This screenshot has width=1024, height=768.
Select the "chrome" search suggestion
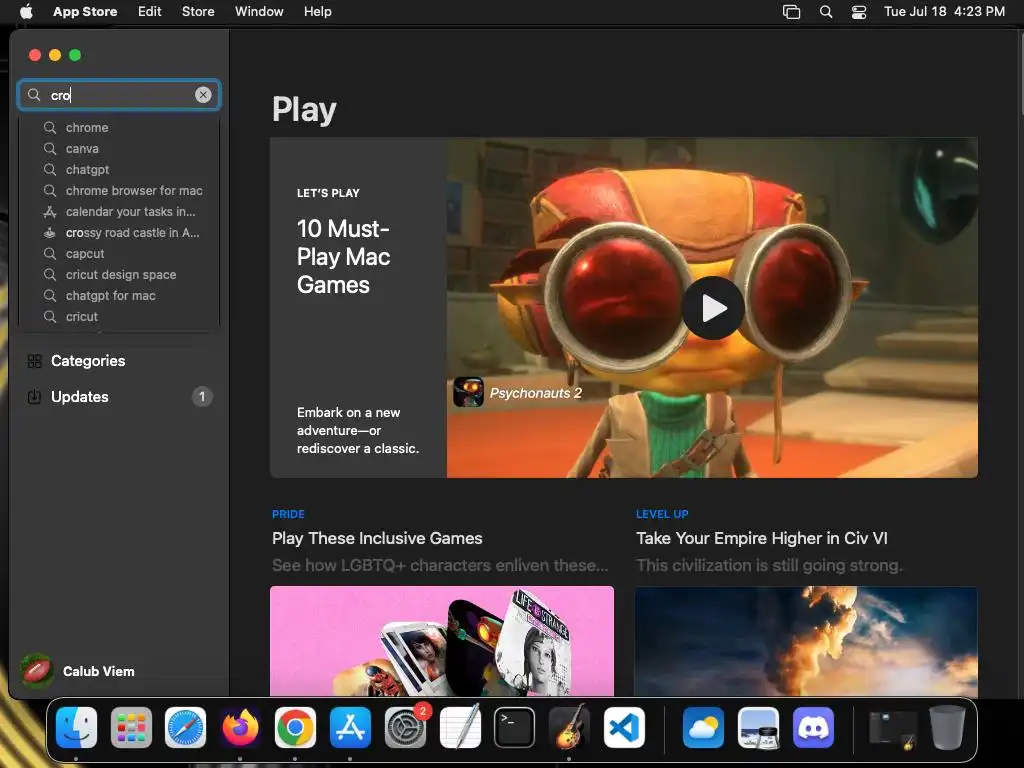pos(119,127)
